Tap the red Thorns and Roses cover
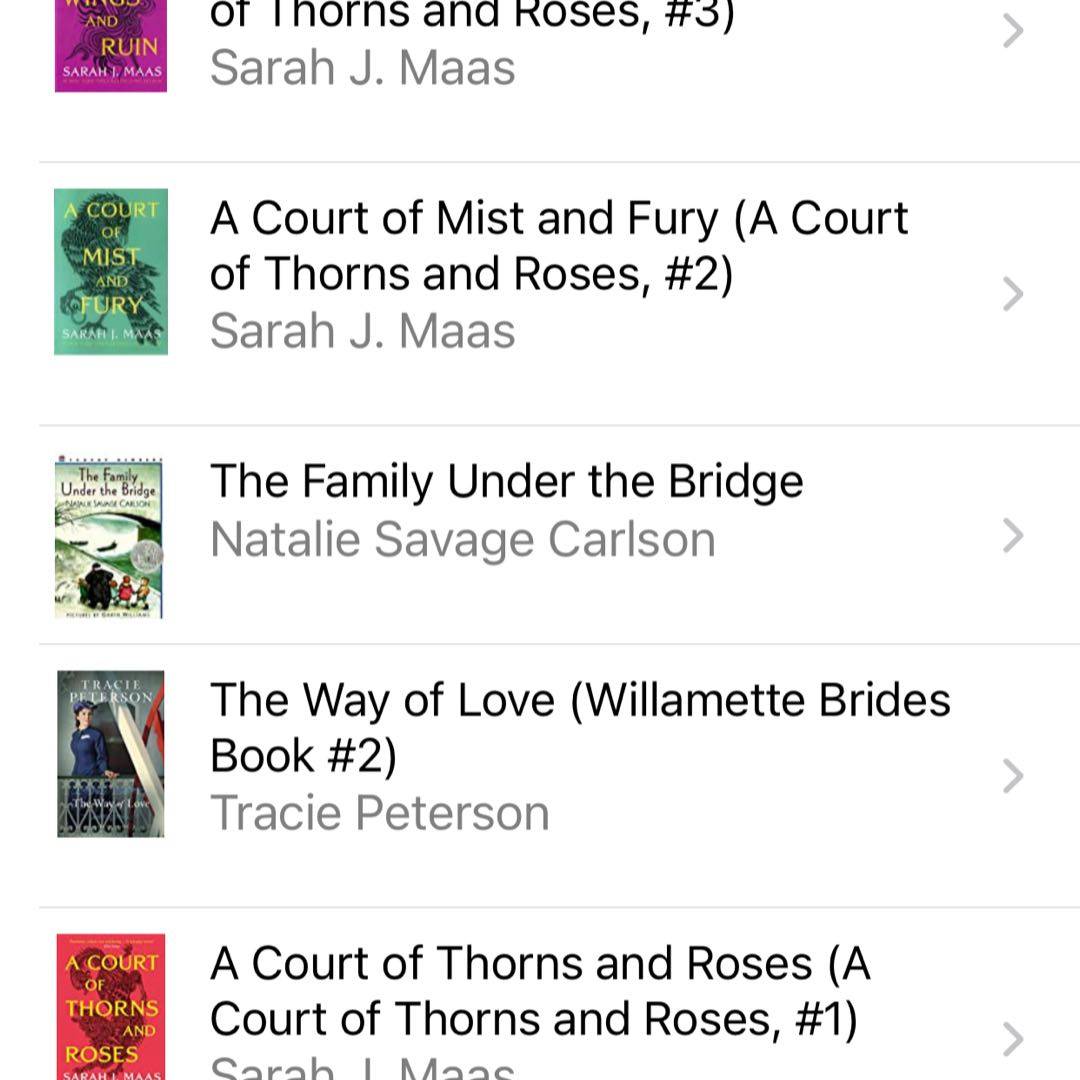 coord(110,1006)
